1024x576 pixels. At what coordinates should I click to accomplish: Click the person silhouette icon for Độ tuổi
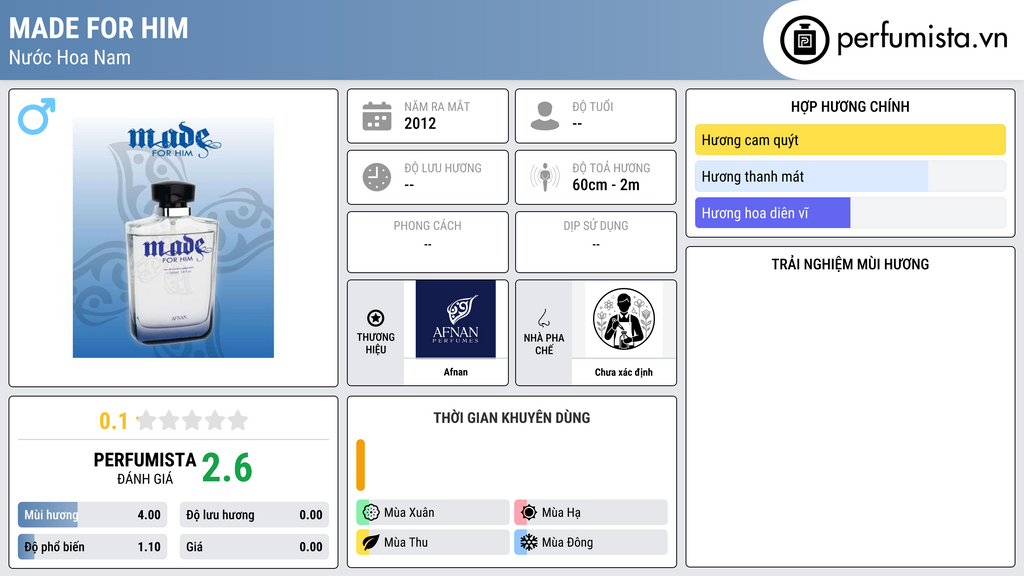pyautogui.click(x=545, y=116)
